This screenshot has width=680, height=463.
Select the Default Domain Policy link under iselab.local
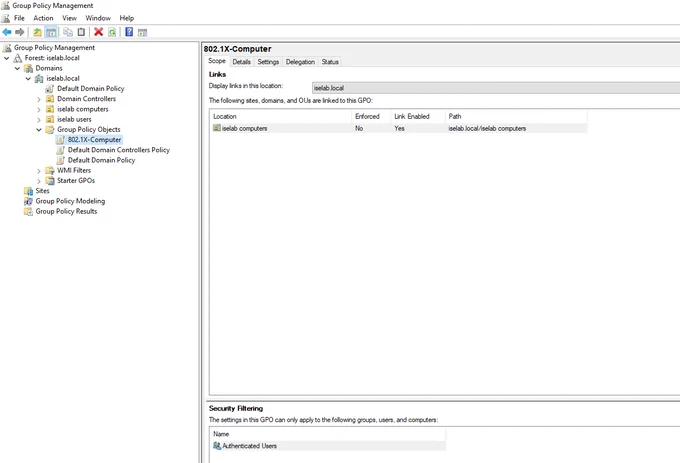coord(91,88)
